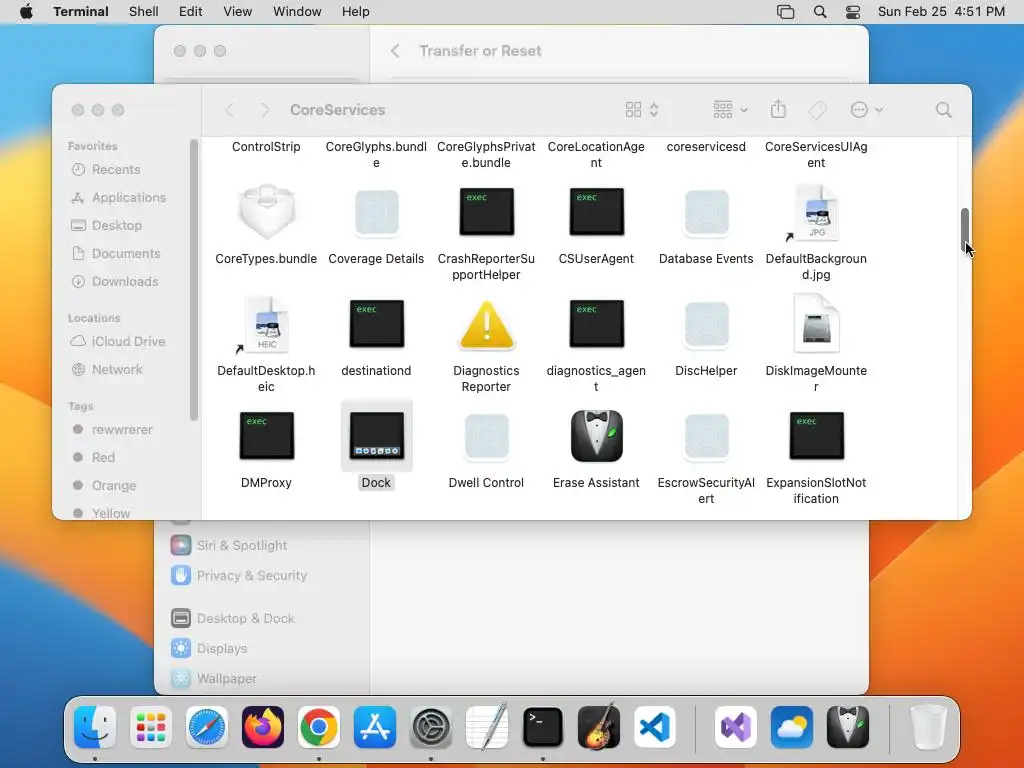Launch Erase Assistant in Finder window
The image size is (1024, 768).
(x=596, y=436)
